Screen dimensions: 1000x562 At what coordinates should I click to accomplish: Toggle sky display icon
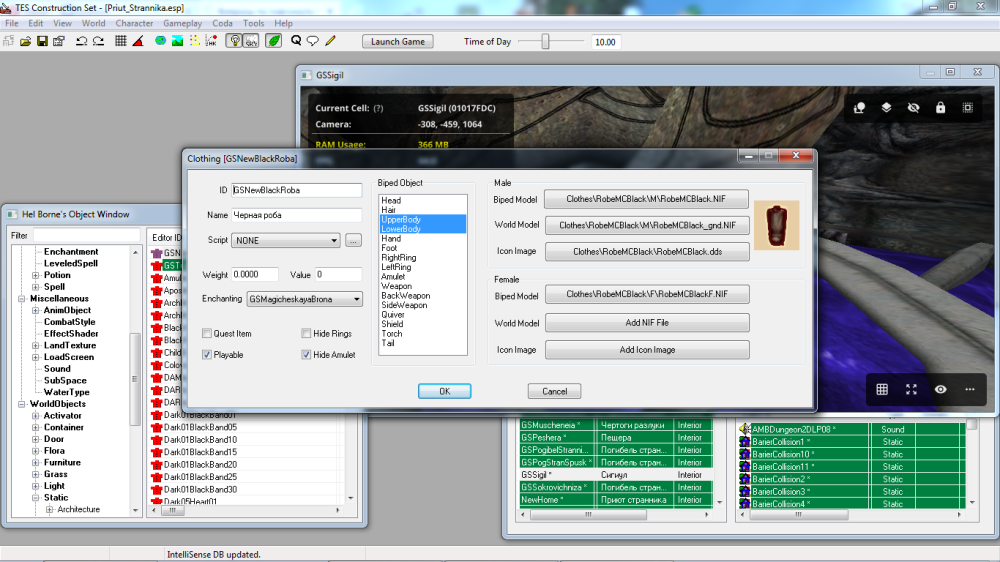point(251,41)
